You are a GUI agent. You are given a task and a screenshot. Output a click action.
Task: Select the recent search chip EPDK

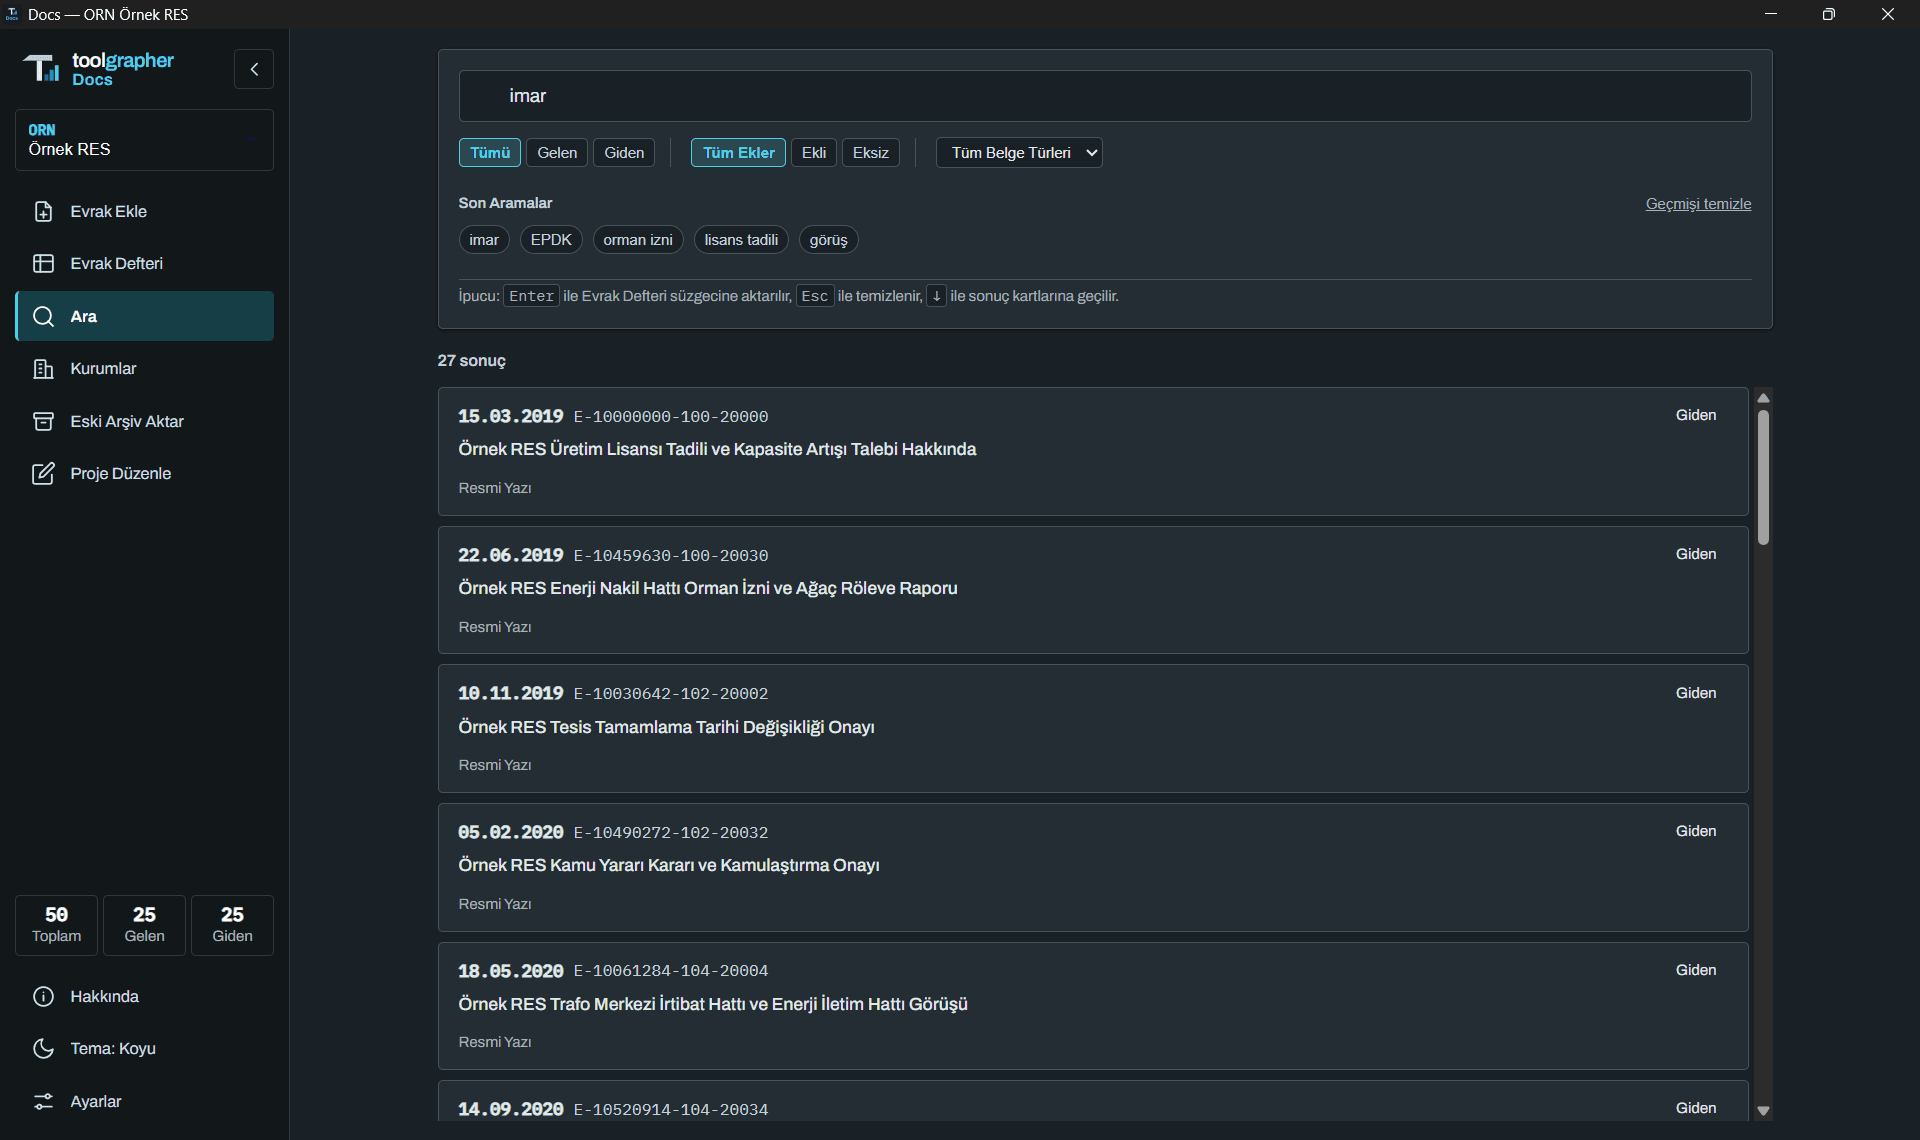tap(551, 240)
